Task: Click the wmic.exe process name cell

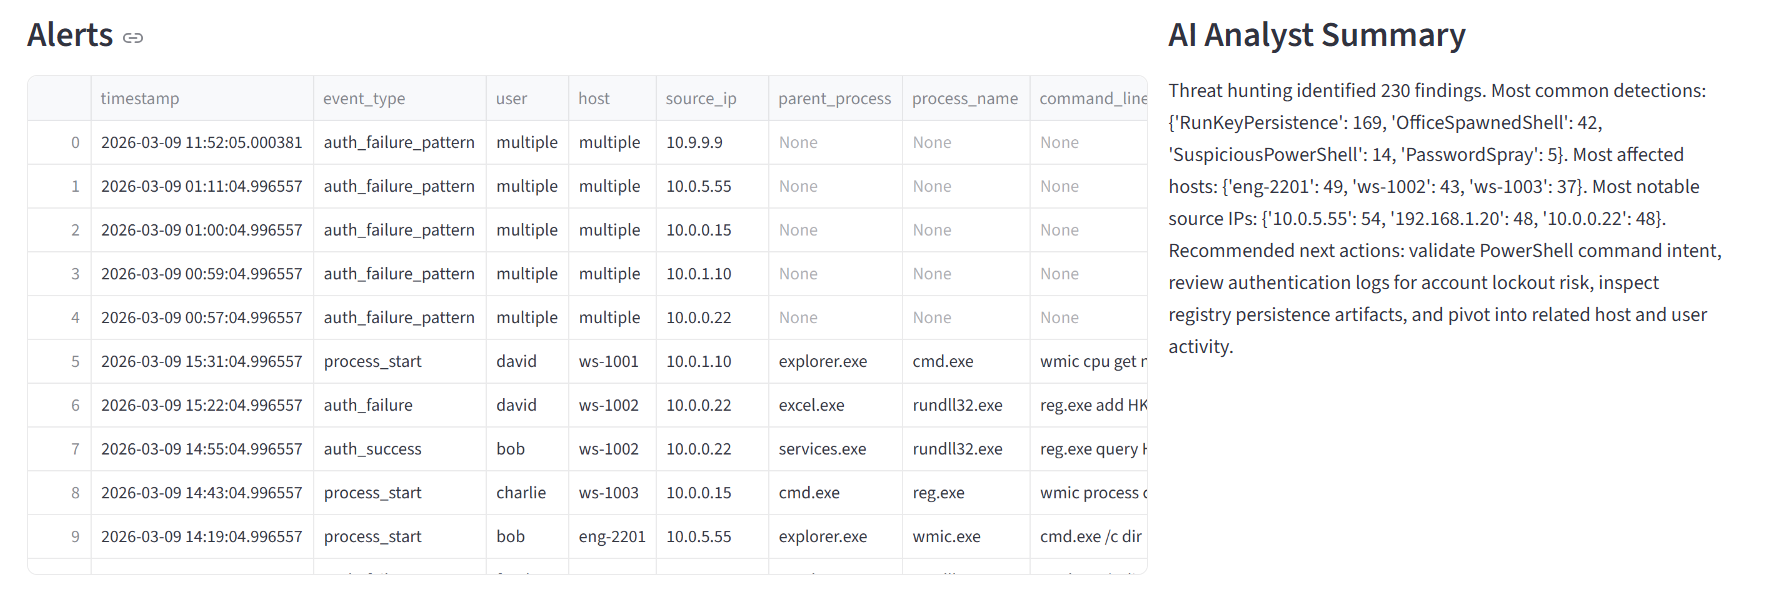Action: pyautogui.click(x=946, y=536)
